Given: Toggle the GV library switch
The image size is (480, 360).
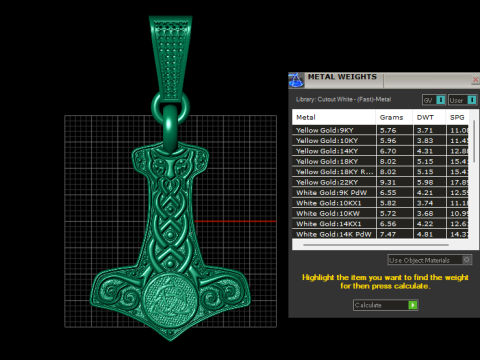Looking at the screenshot, I should (441, 100).
